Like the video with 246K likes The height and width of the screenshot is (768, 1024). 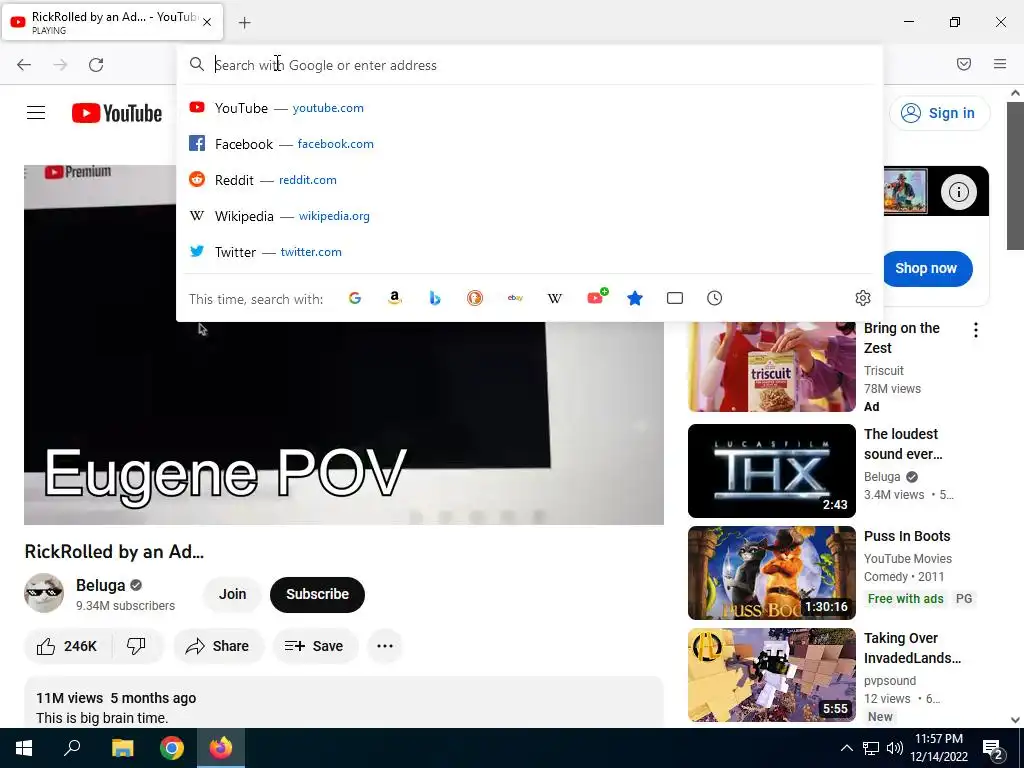coord(67,646)
